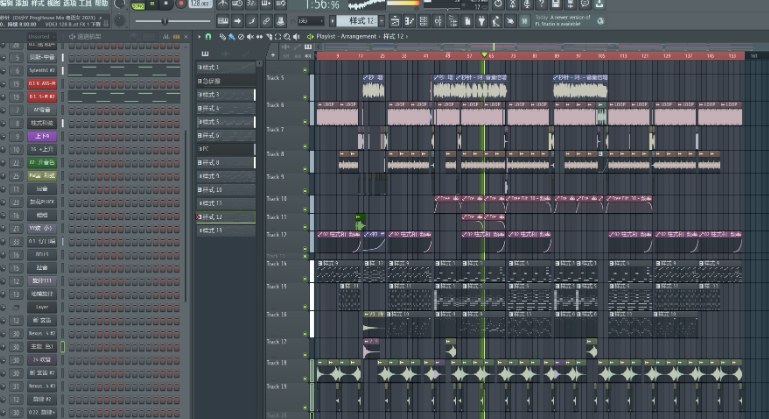This screenshot has height=419, width=769.
Task: Open the Unsorted channel filter dropdown
Action: point(40,37)
